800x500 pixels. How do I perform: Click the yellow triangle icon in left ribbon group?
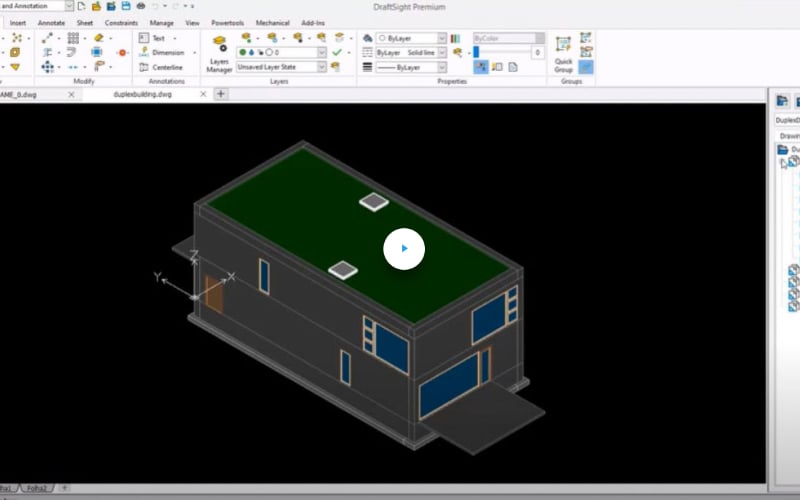pos(15,67)
